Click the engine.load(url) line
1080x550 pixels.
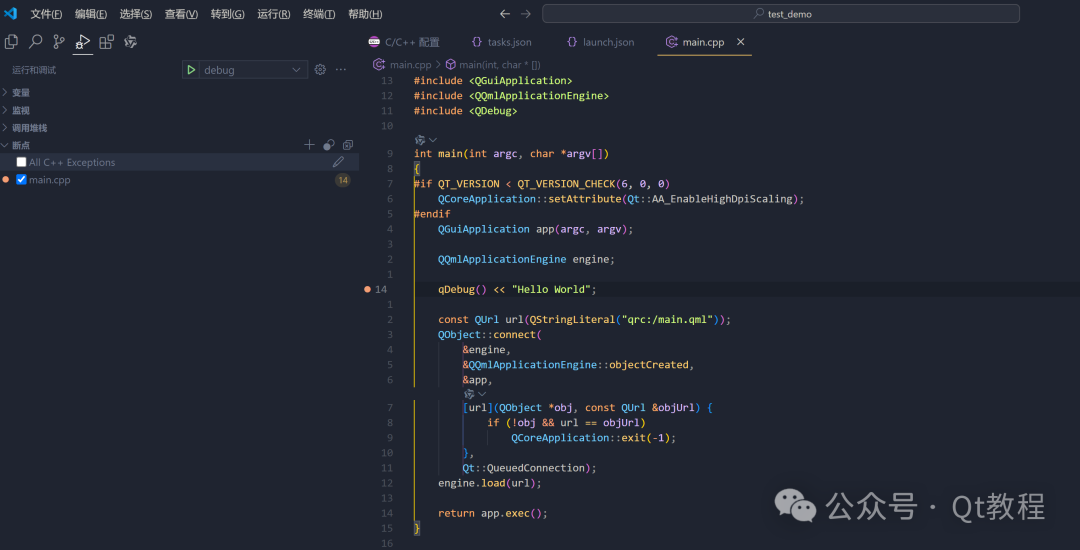[x=490, y=483]
